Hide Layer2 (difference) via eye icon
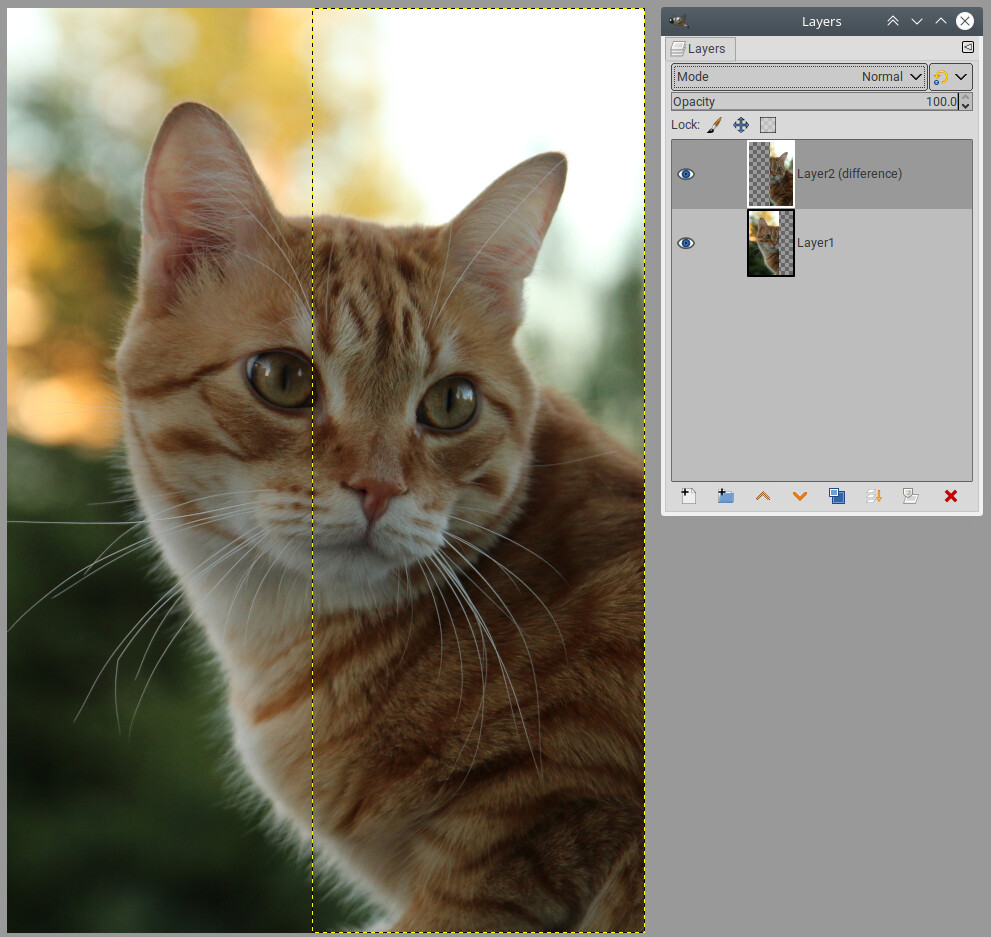 (x=686, y=174)
